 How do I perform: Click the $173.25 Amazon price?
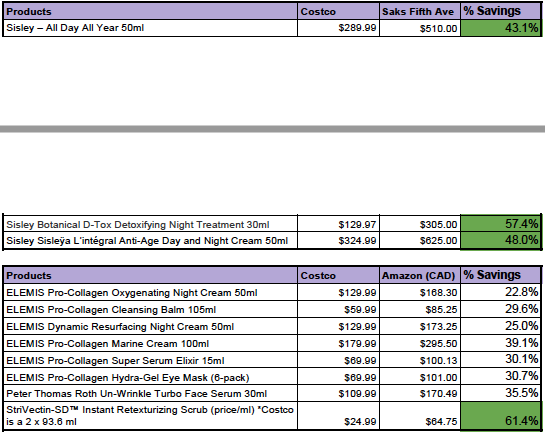point(420,326)
